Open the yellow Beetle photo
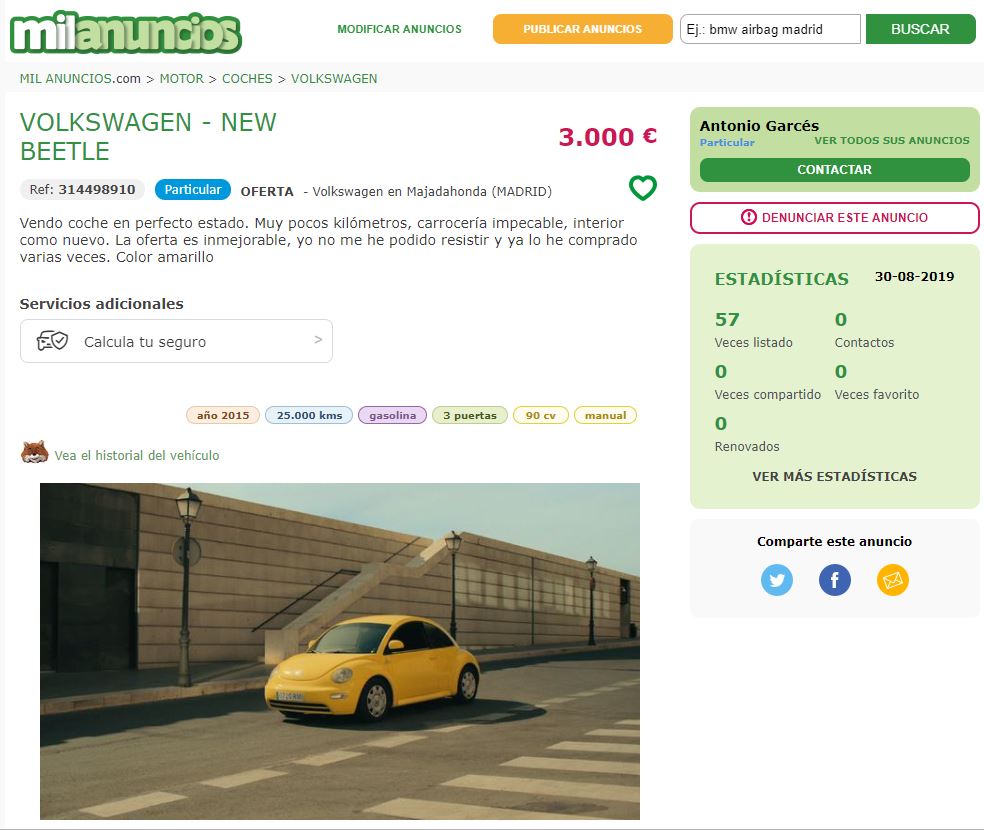This screenshot has width=984, height=830. (340, 651)
